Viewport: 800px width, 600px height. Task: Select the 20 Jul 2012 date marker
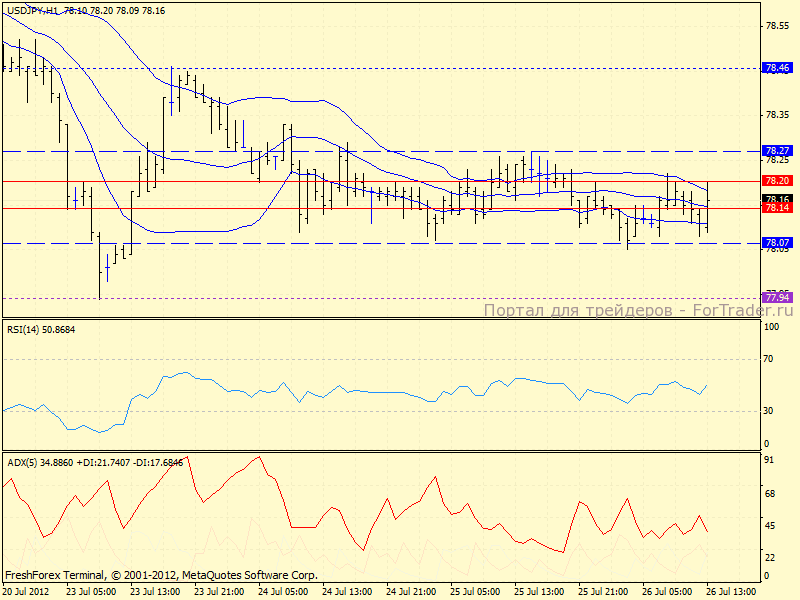point(25,591)
